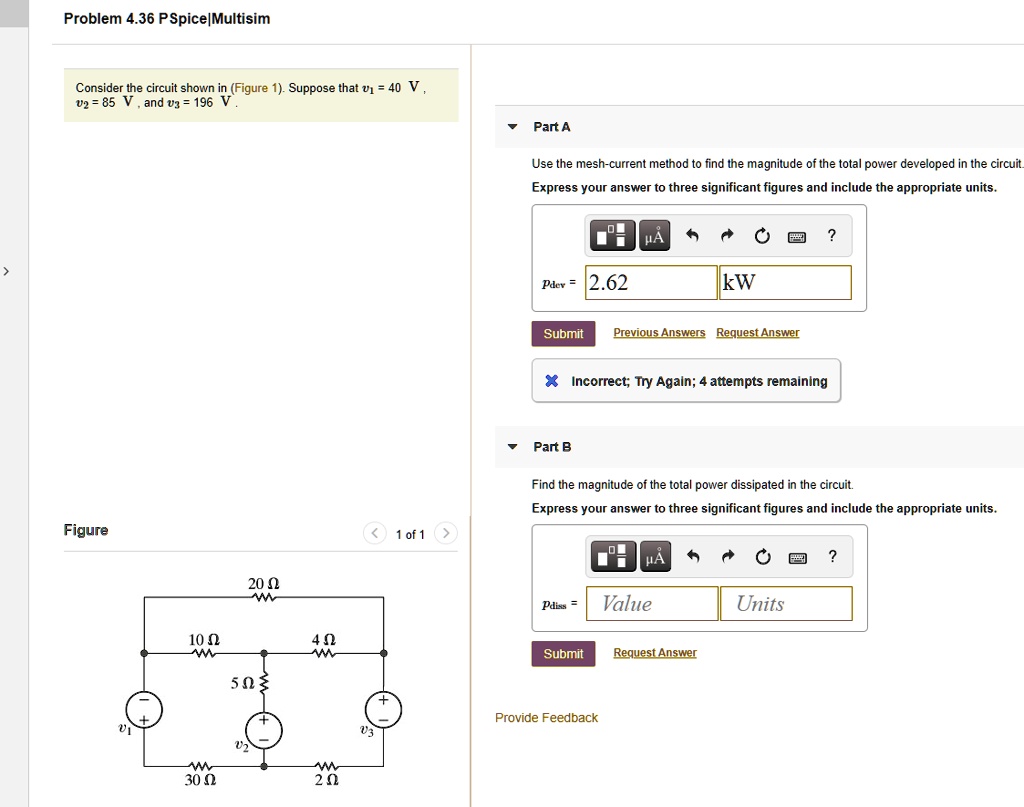Select the pdev value field showing 2.62
Viewport: 1024px width, 807px height.
[651, 283]
